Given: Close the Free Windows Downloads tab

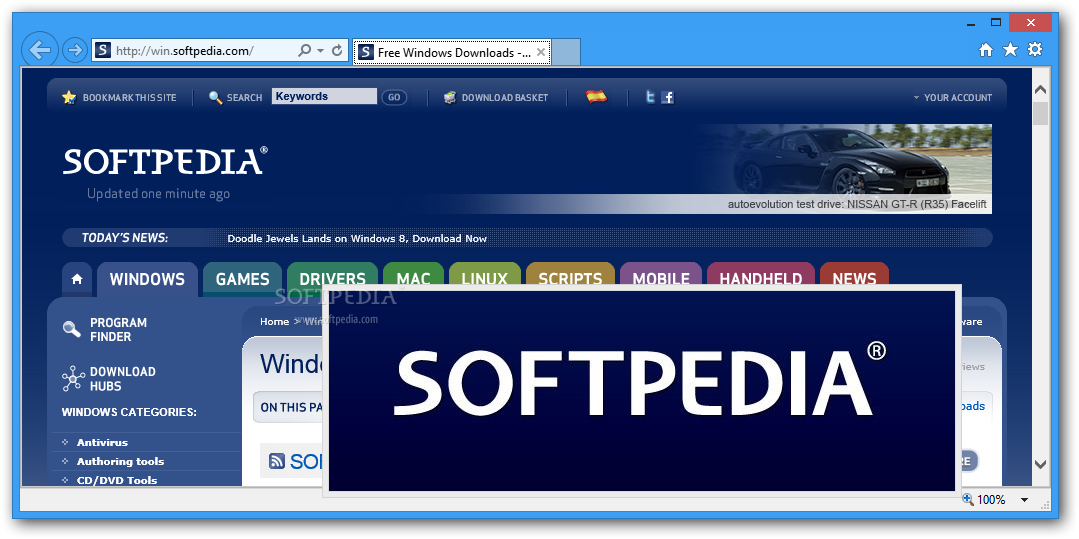Looking at the screenshot, I should pyautogui.click(x=541, y=52).
